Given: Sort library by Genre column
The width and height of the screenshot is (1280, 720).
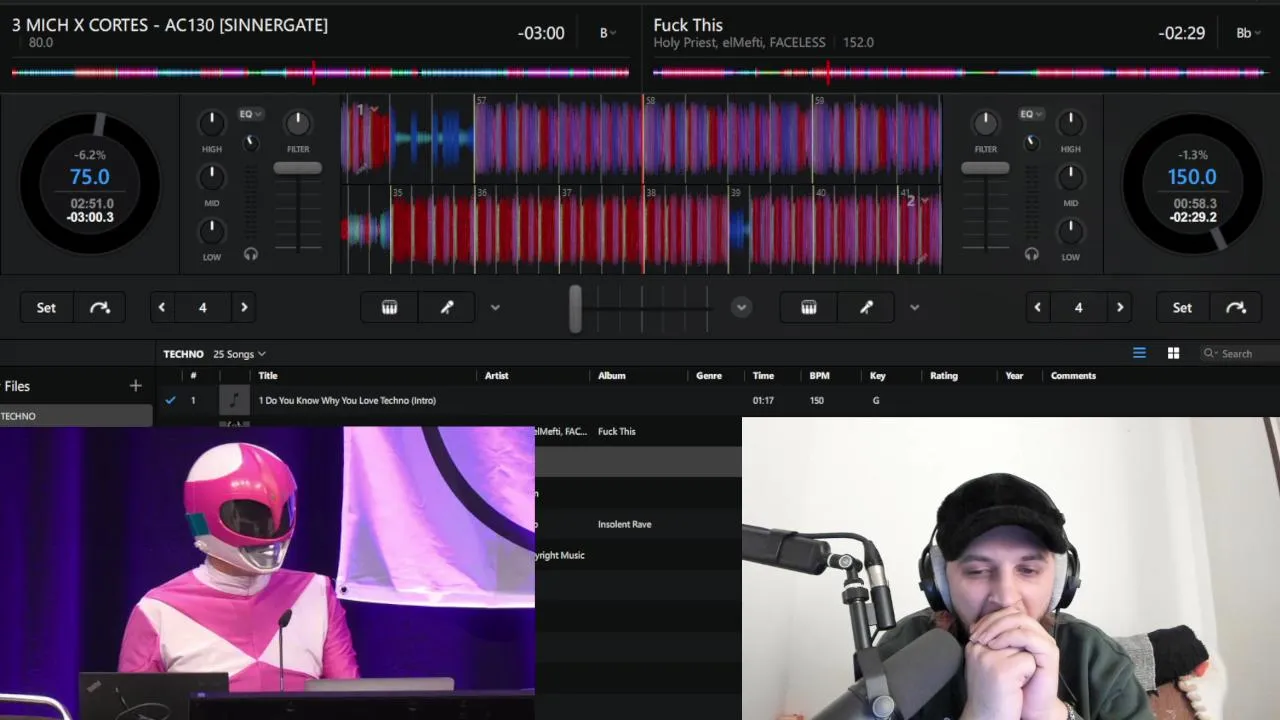Looking at the screenshot, I should tap(709, 376).
